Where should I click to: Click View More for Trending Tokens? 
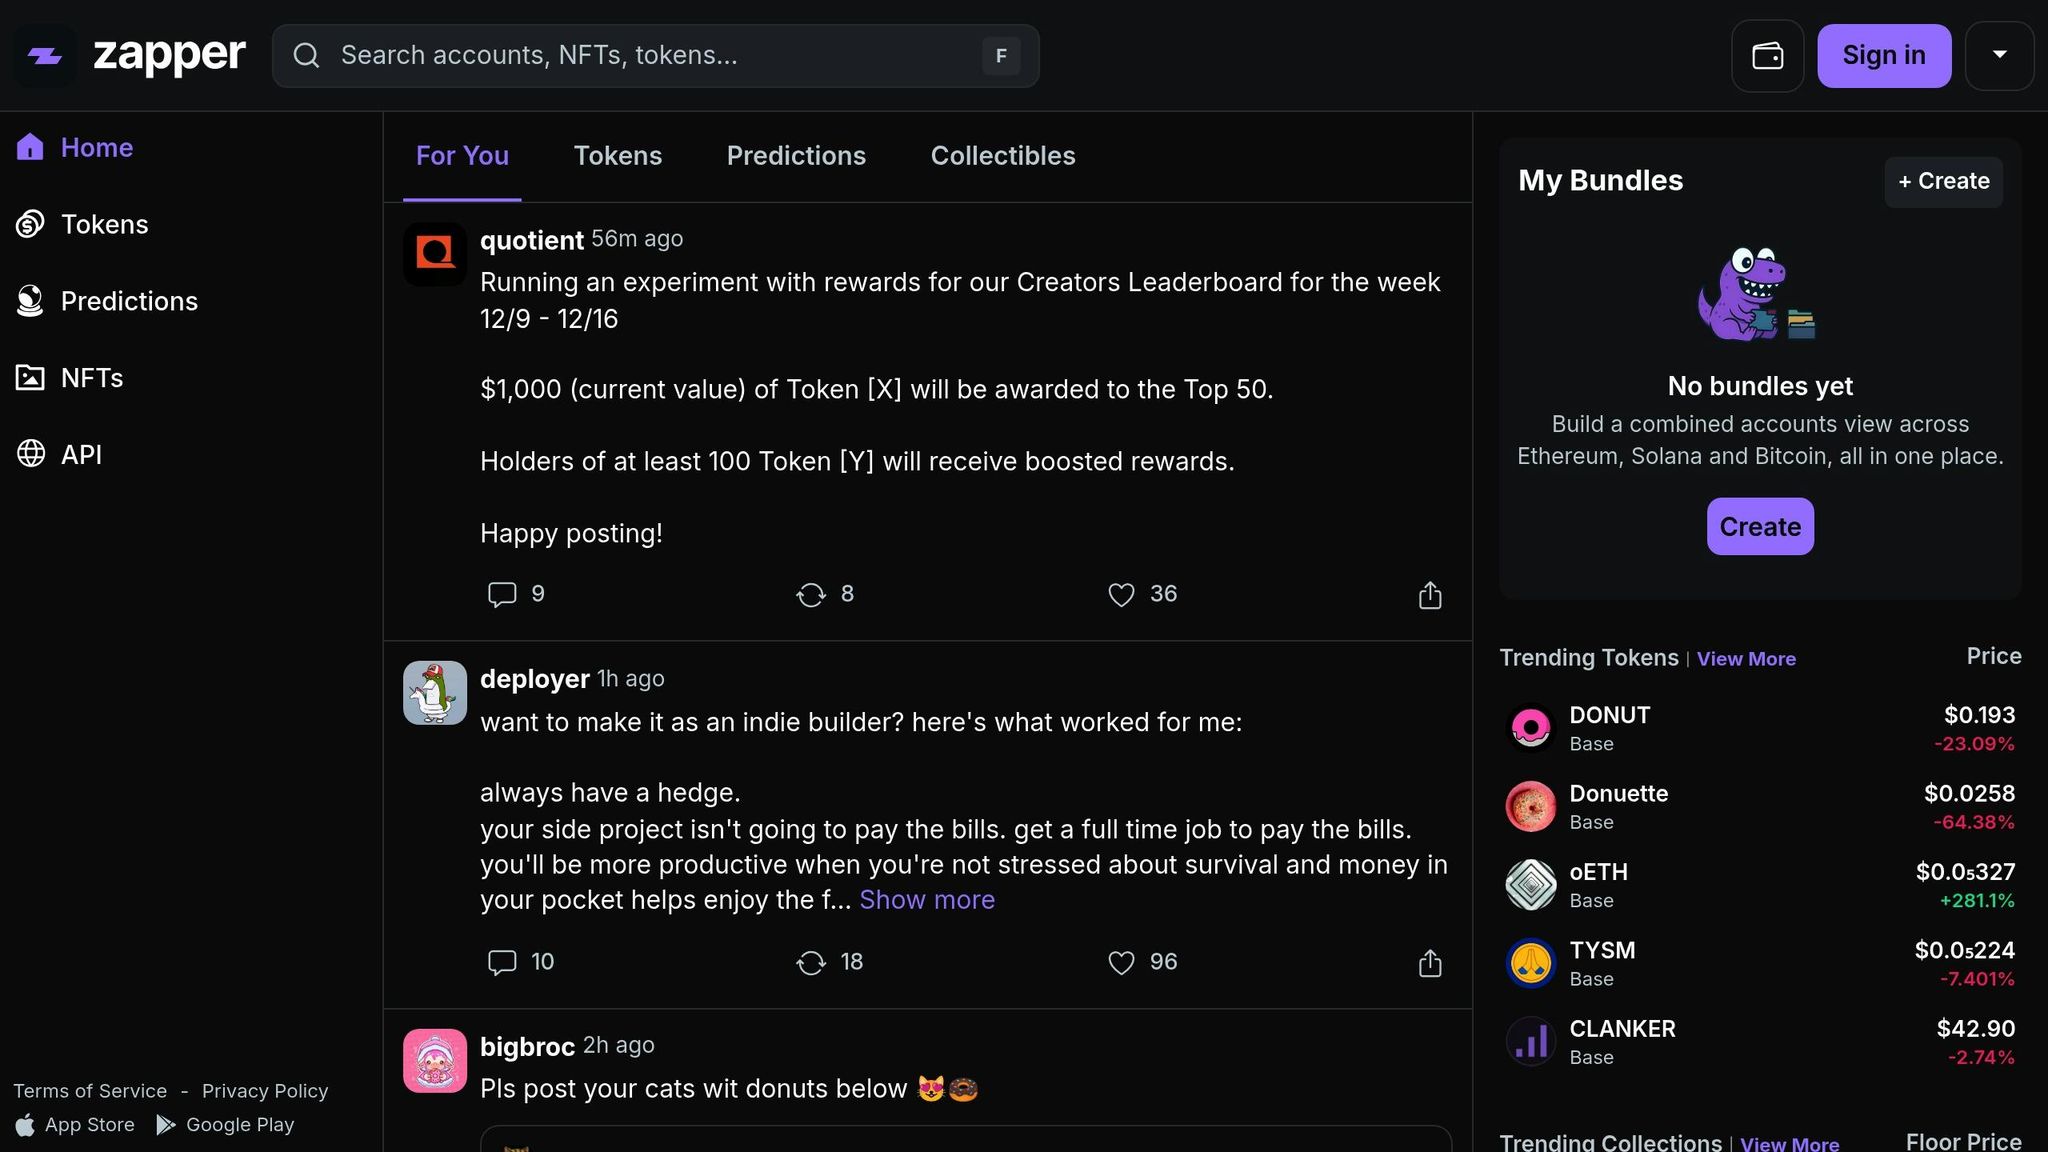coord(1746,659)
